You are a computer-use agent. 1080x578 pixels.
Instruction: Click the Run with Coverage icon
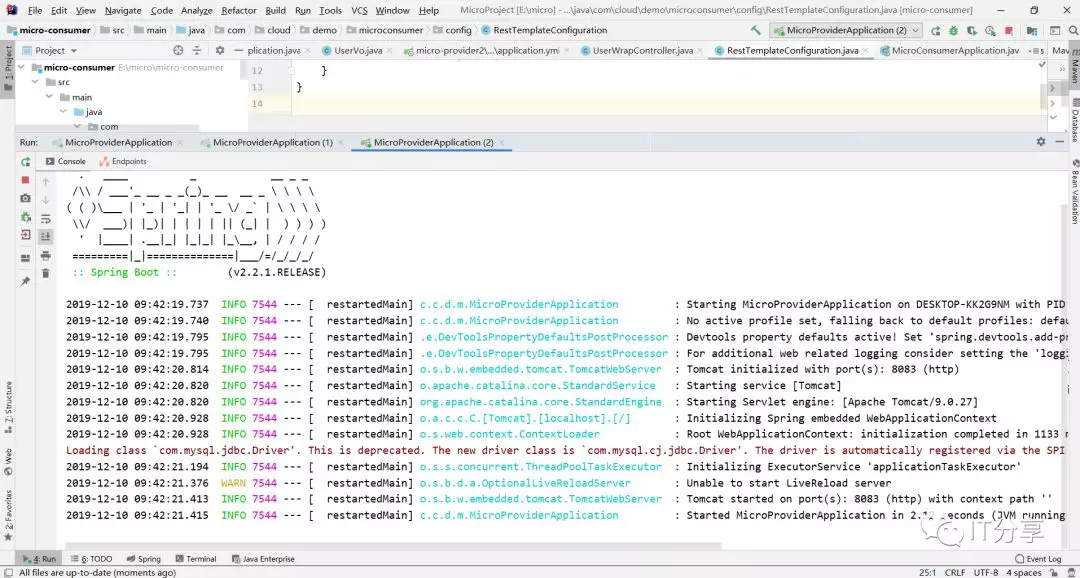[x=972, y=30]
